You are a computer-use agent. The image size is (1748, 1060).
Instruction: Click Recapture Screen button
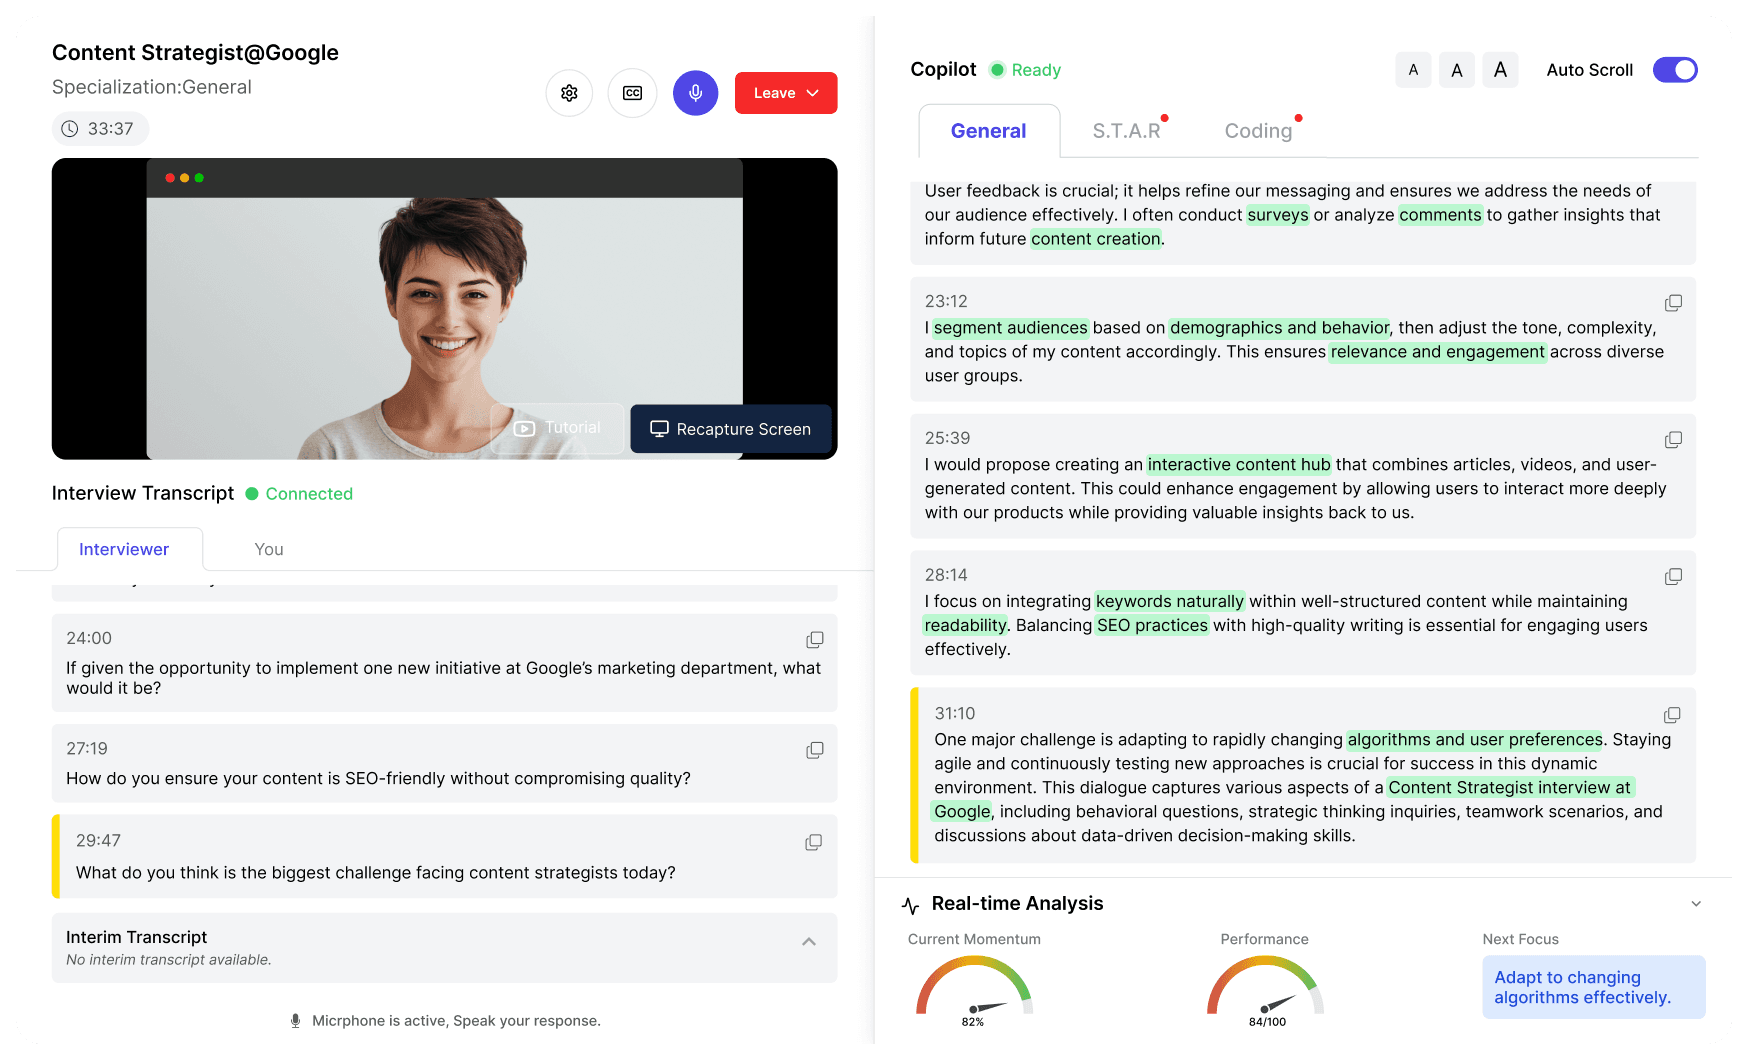[x=731, y=429]
